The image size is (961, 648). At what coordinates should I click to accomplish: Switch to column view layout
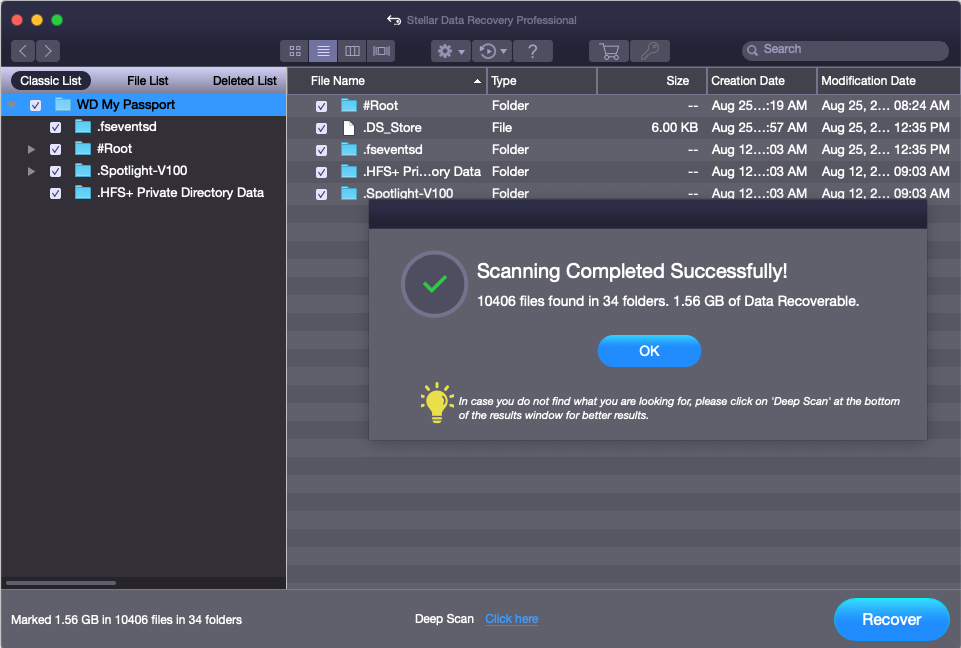coord(352,51)
